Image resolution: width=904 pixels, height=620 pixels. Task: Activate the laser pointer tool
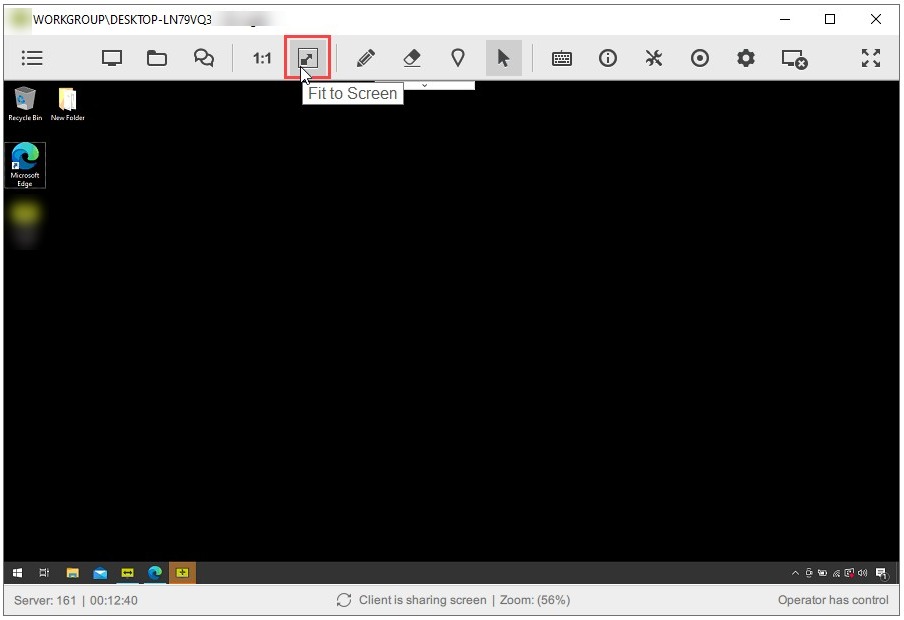pyautogui.click(x=458, y=58)
